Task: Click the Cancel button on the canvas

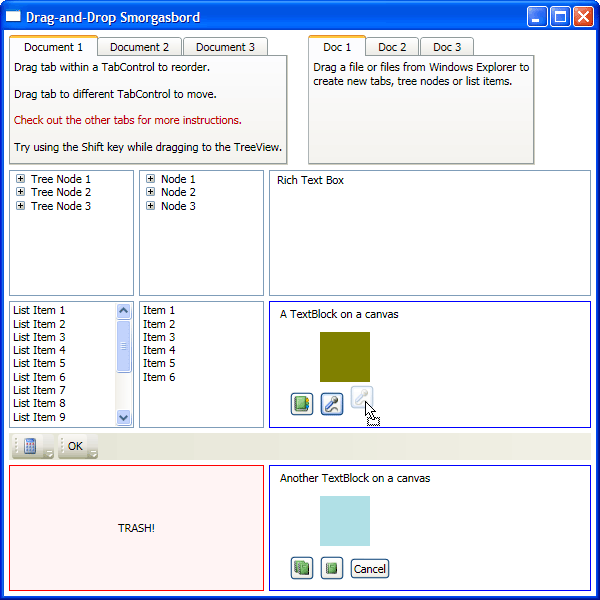Action: pyautogui.click(x=370, y=569)
